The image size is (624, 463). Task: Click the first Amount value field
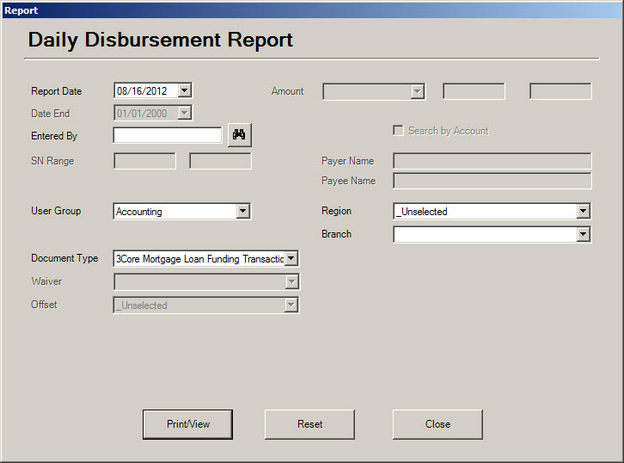(x=474, y=92)
